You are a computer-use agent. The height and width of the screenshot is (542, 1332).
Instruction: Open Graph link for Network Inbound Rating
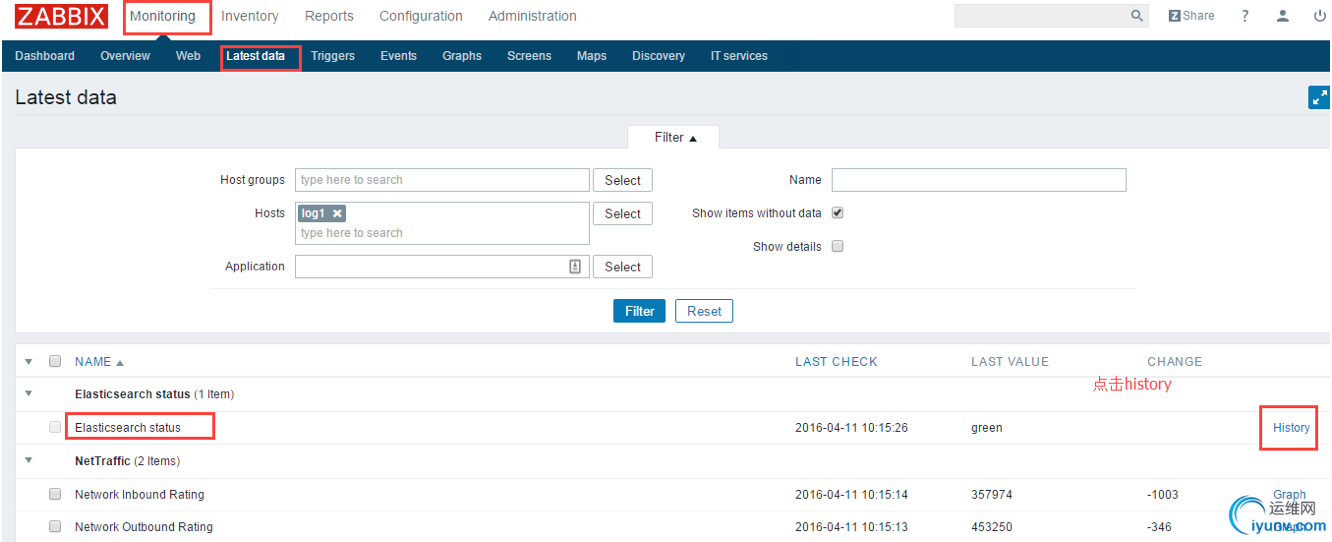click(x=1289, y=494)
